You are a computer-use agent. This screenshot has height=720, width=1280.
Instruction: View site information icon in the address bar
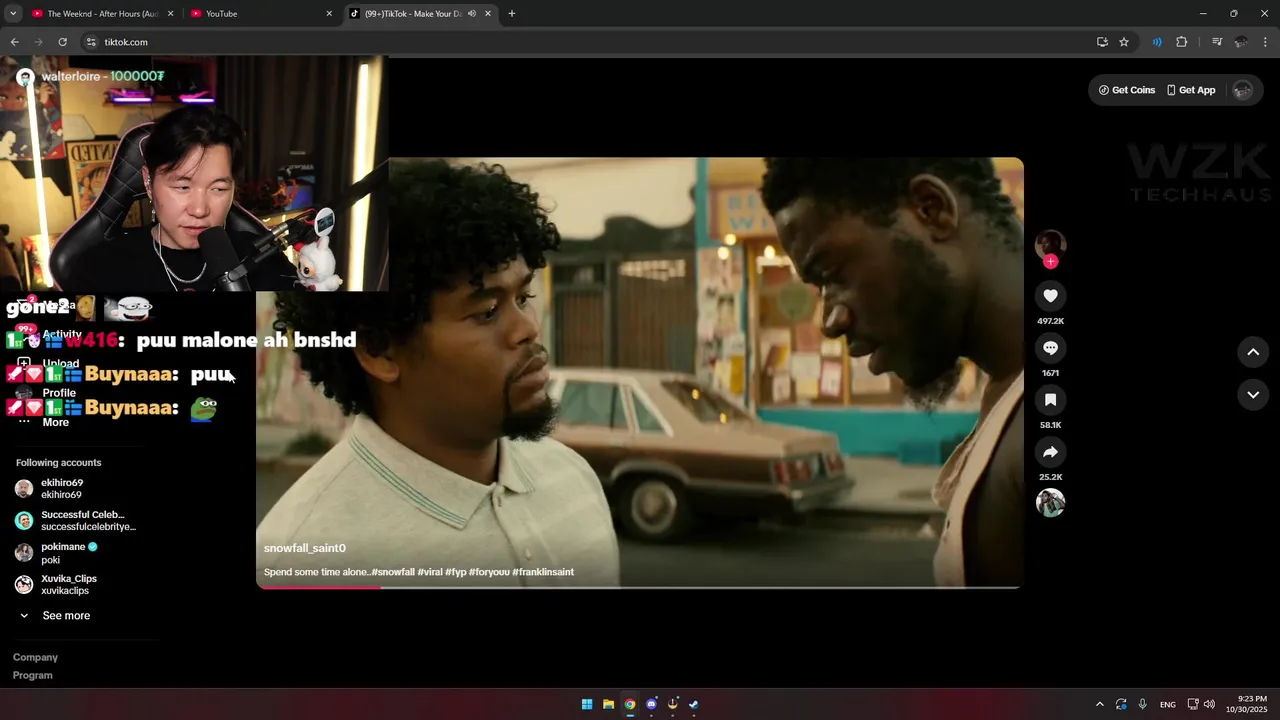pos(91,42)
